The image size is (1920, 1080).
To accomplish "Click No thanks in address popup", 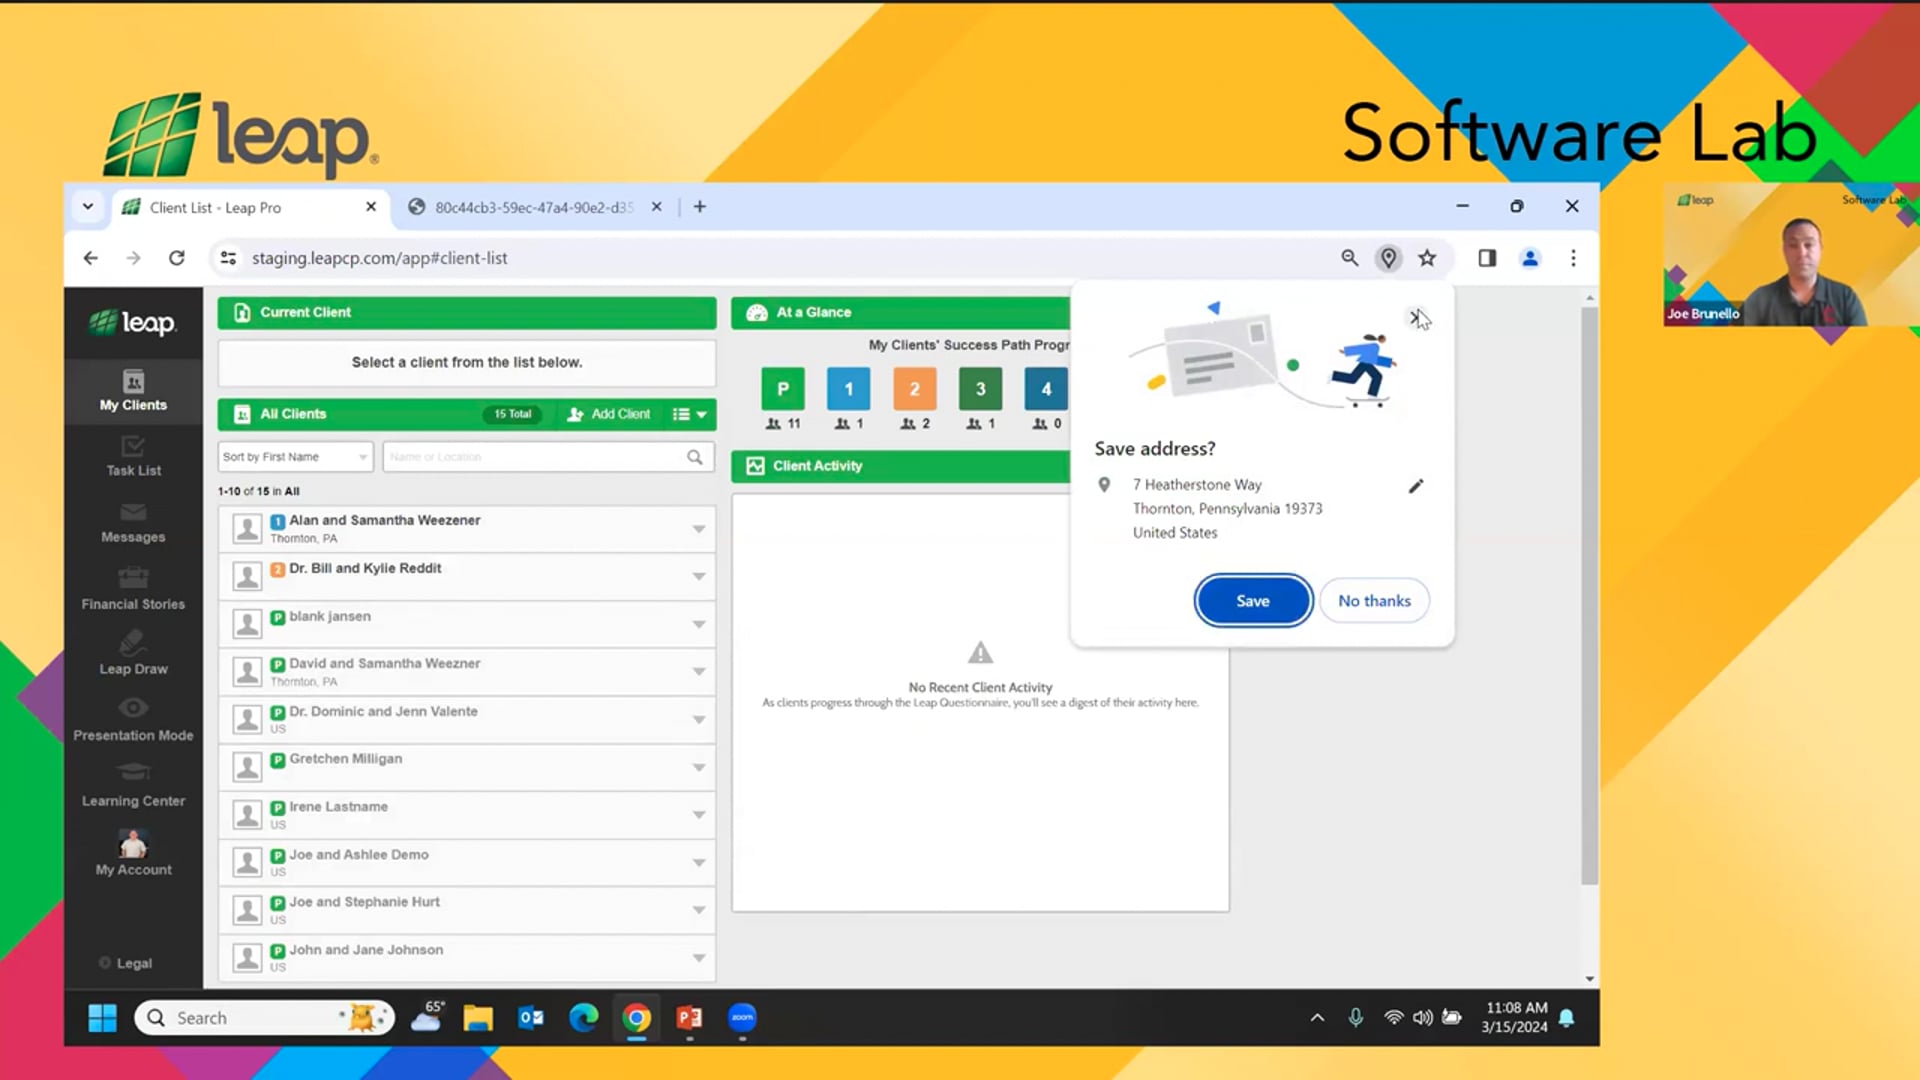I will (x=1374, y=601).
